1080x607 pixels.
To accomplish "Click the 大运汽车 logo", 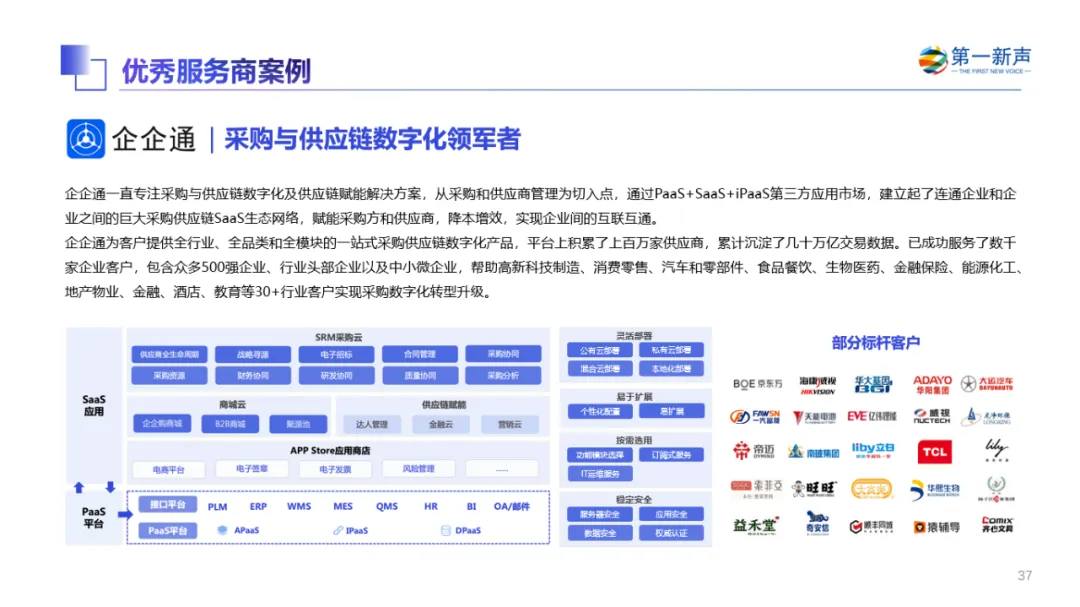I will click(x=987, y=384).
